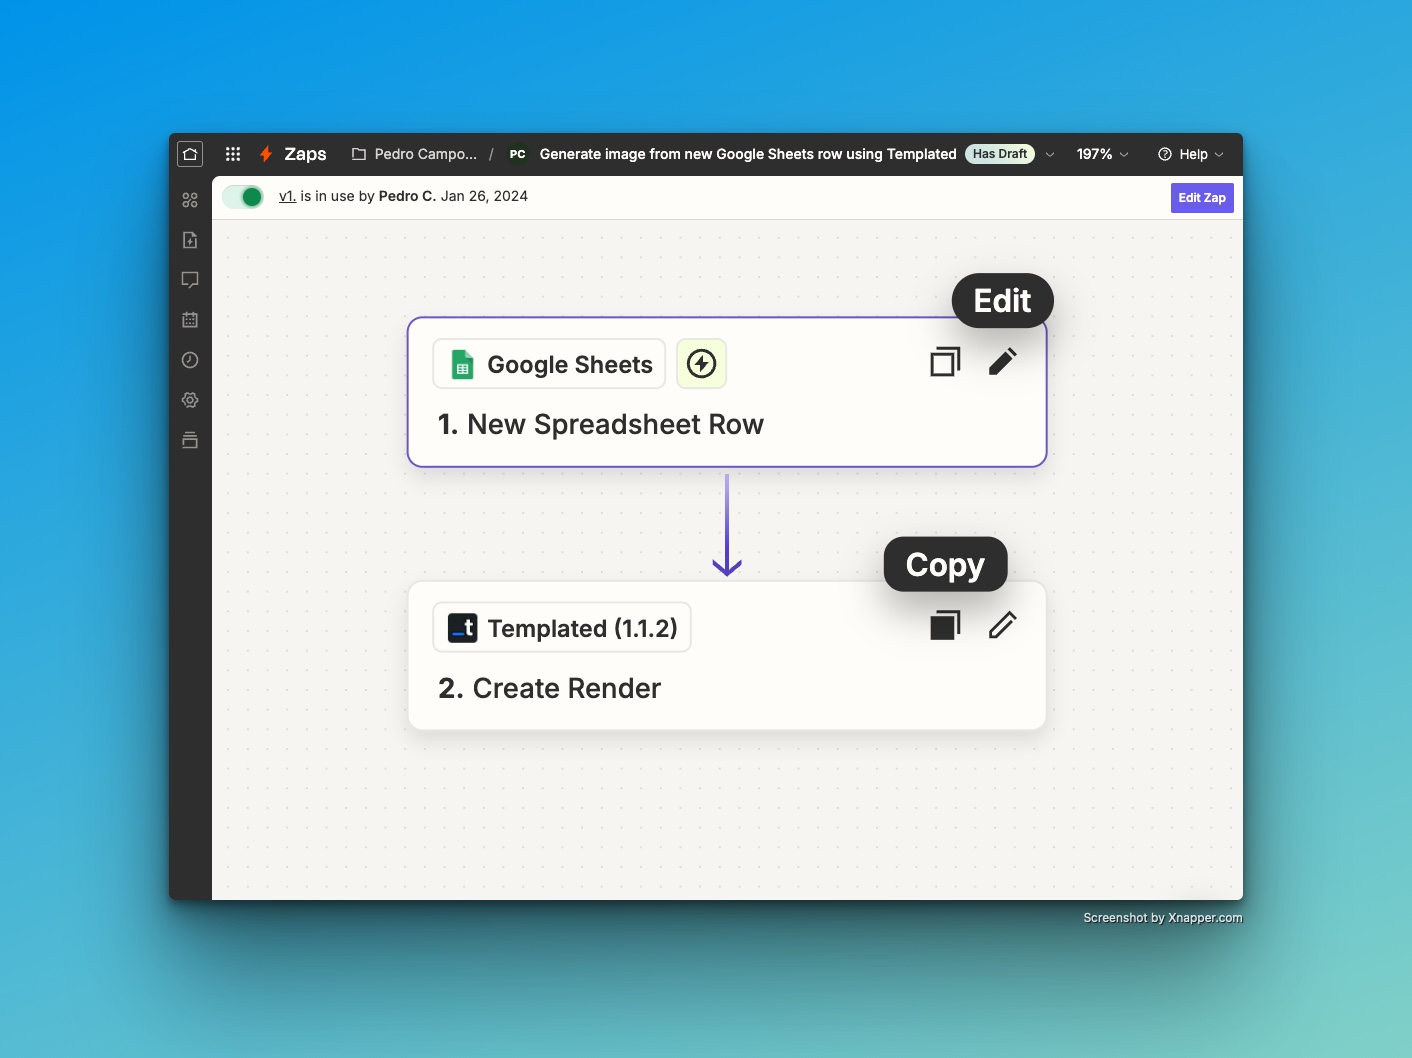
Task: Open the history clock sidebar icon
Action: [190, 360]
